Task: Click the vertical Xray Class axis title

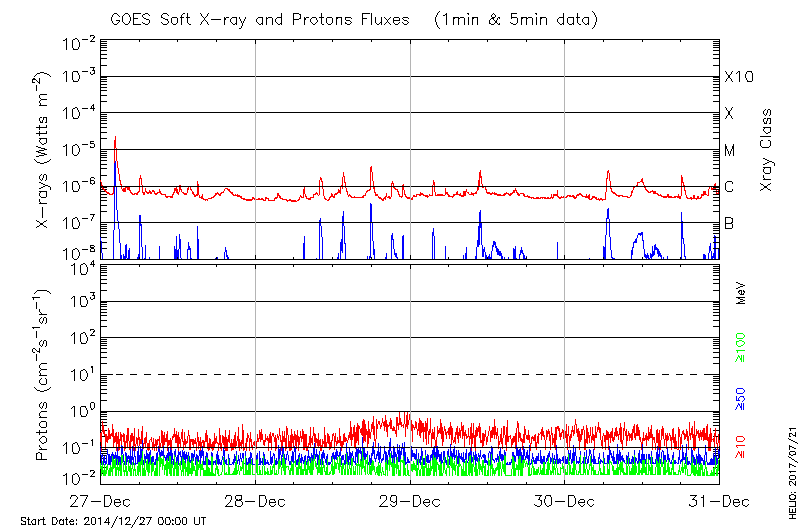Action: tap(766, 150)
